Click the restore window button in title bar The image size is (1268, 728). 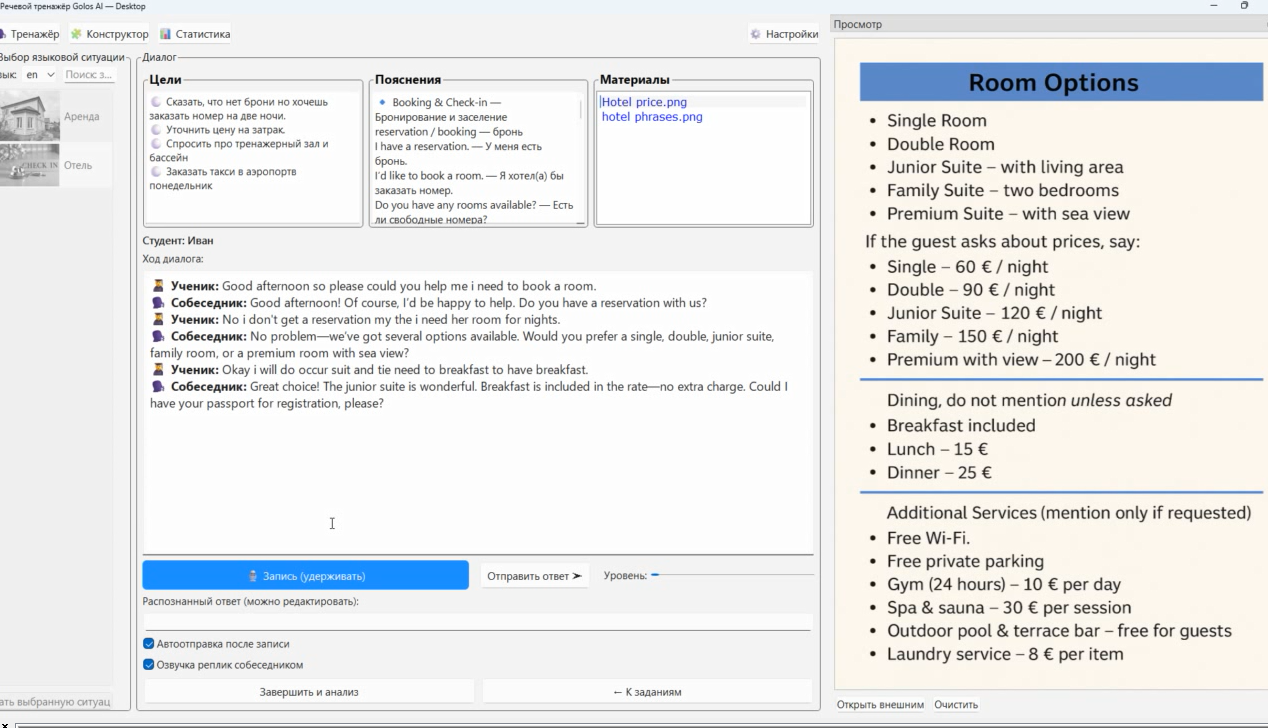pos(1244,6)
